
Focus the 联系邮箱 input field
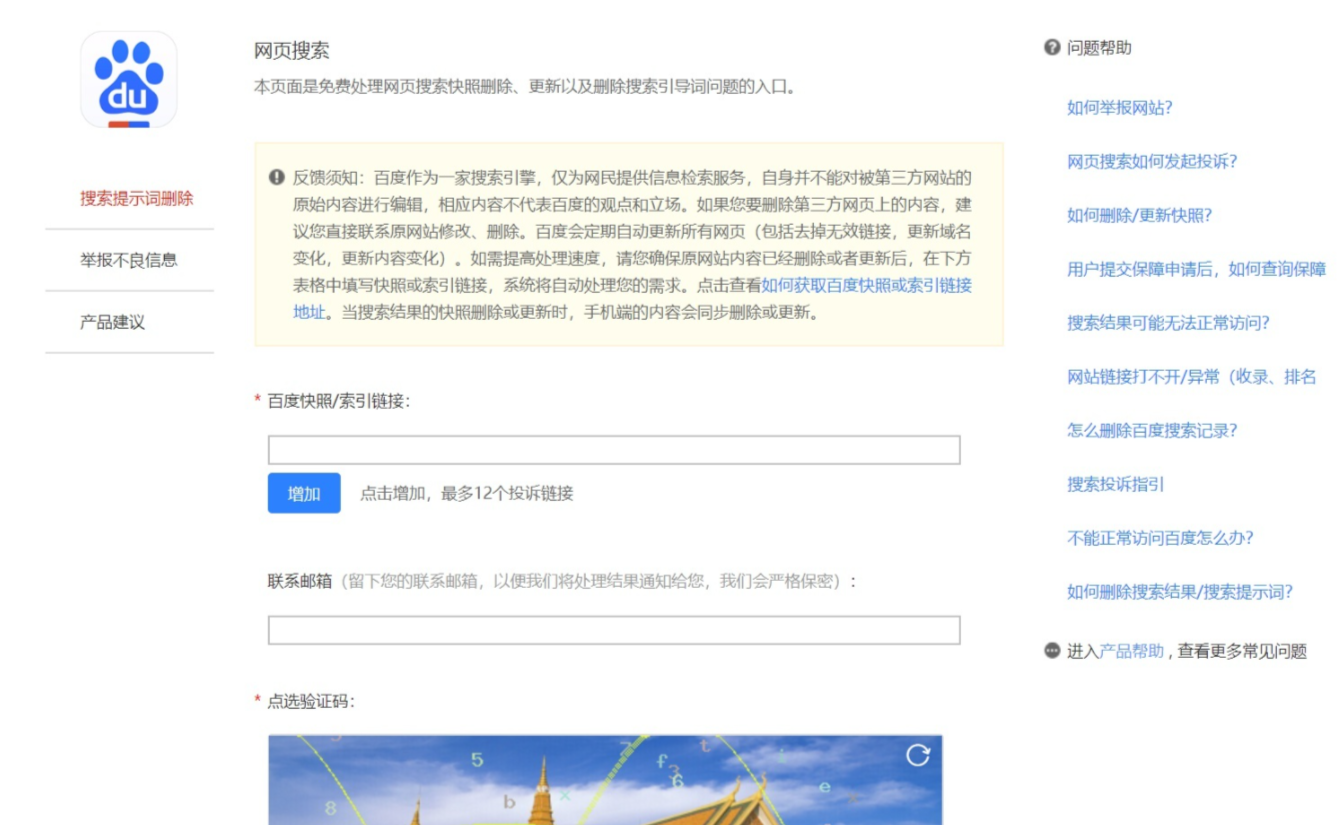pos(614,630)
